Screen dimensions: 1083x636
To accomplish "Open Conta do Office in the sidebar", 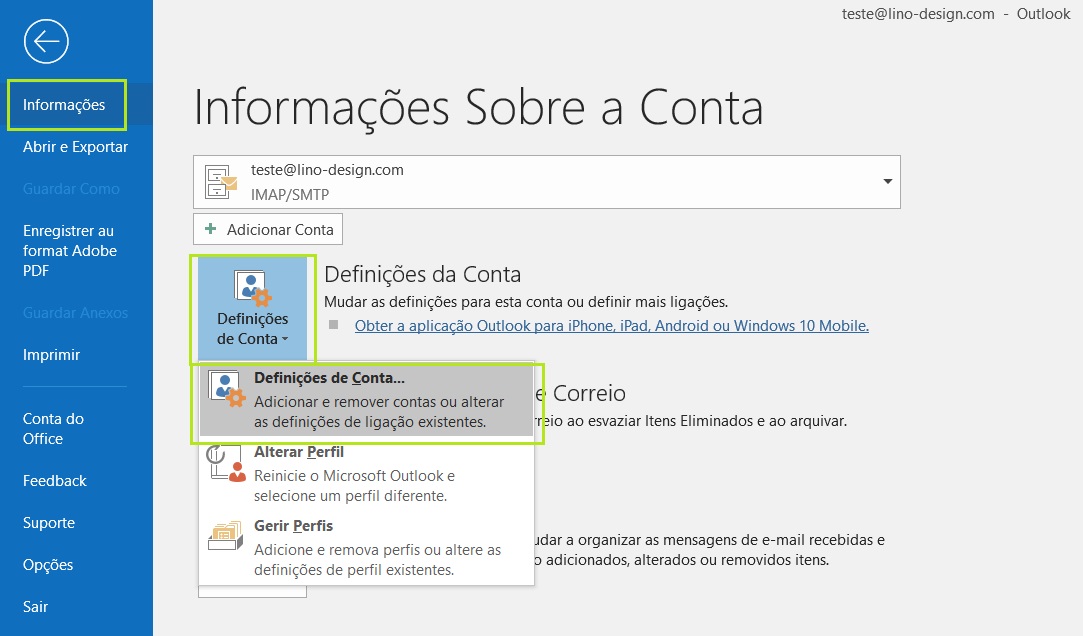I will point(53,429).
